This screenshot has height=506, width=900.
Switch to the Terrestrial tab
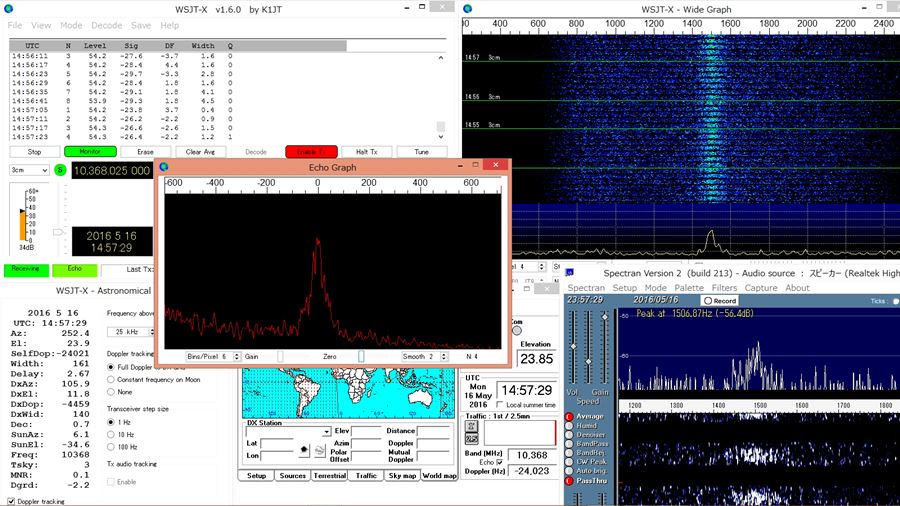(x=329, y=476)
